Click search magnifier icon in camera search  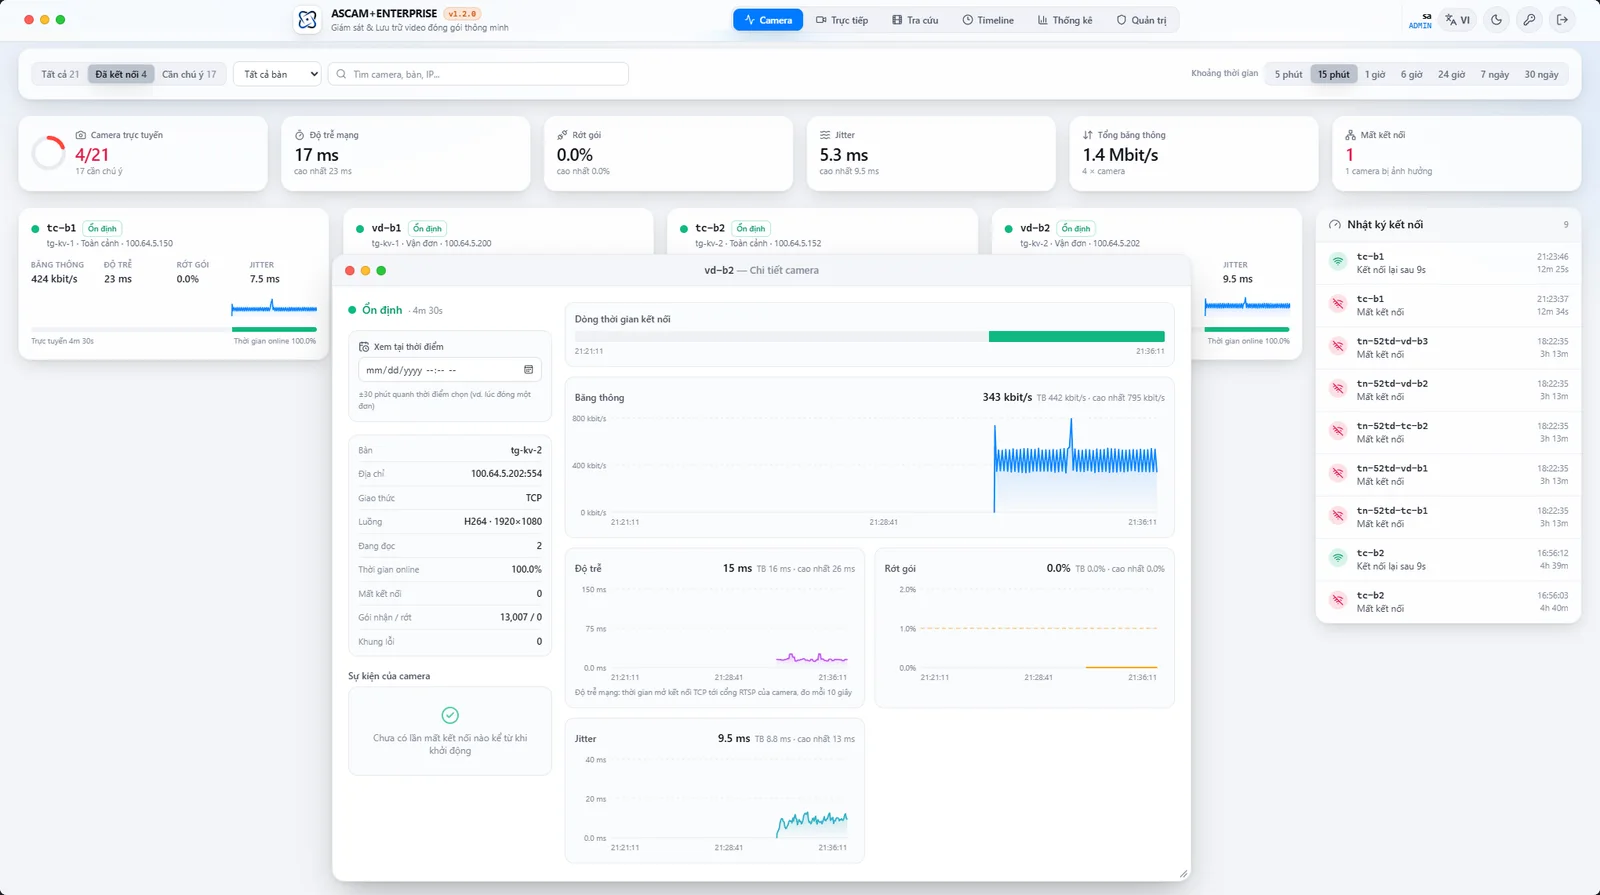tap(342, 74)
